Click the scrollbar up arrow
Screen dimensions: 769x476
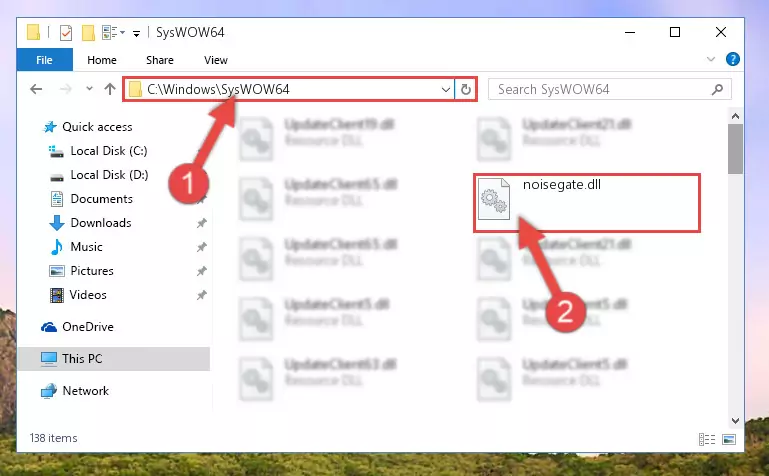tap(735, 116)
